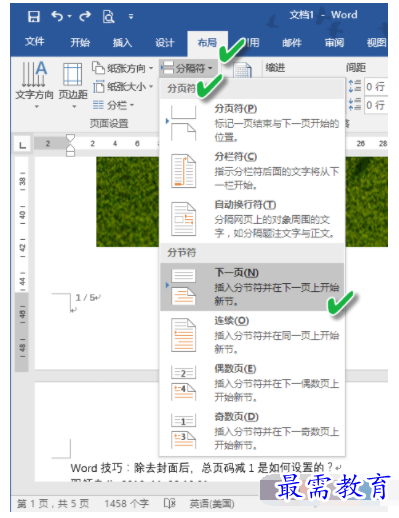Click the 页边距 dropdown arrow

tap(74, 106)
